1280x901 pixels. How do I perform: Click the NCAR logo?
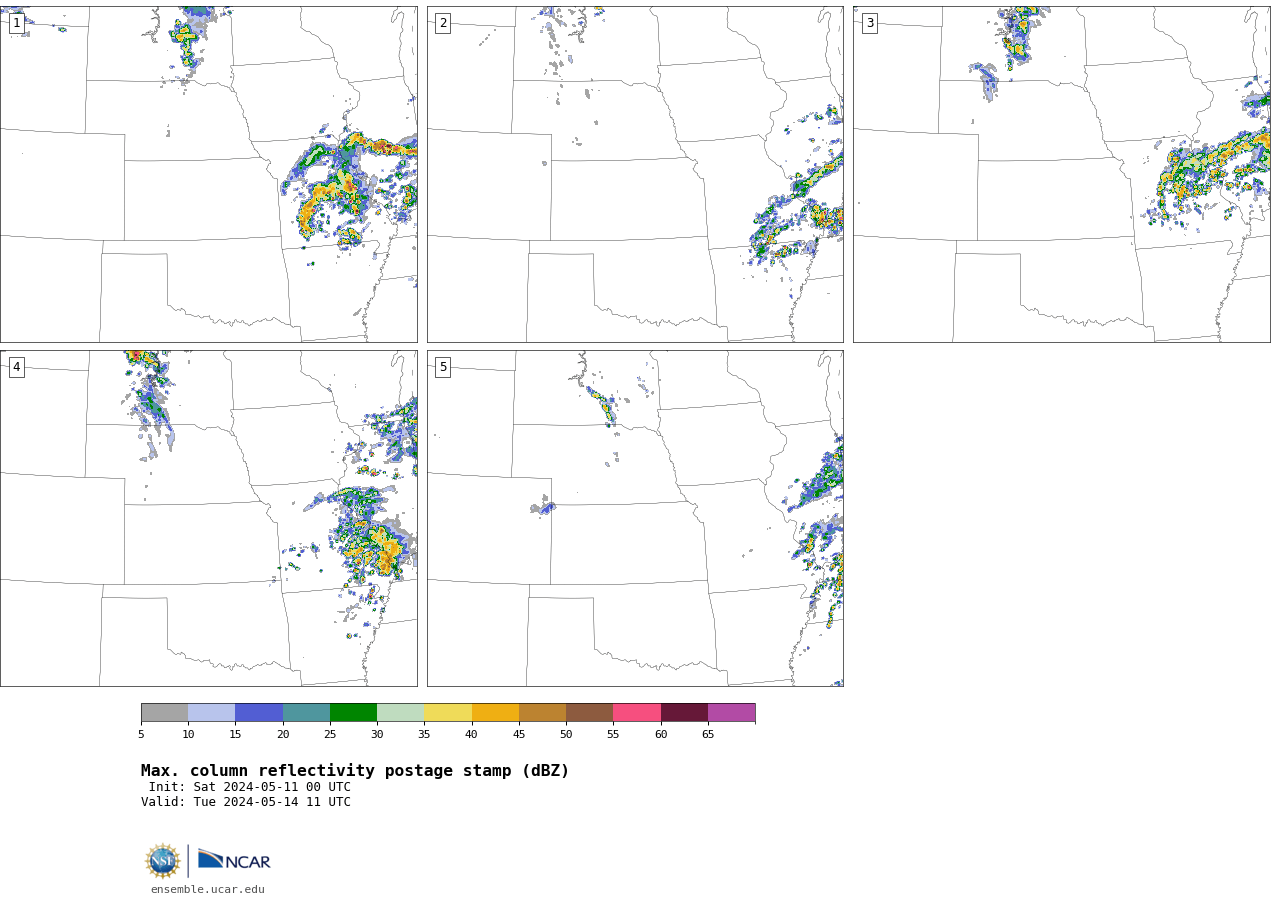234,860
